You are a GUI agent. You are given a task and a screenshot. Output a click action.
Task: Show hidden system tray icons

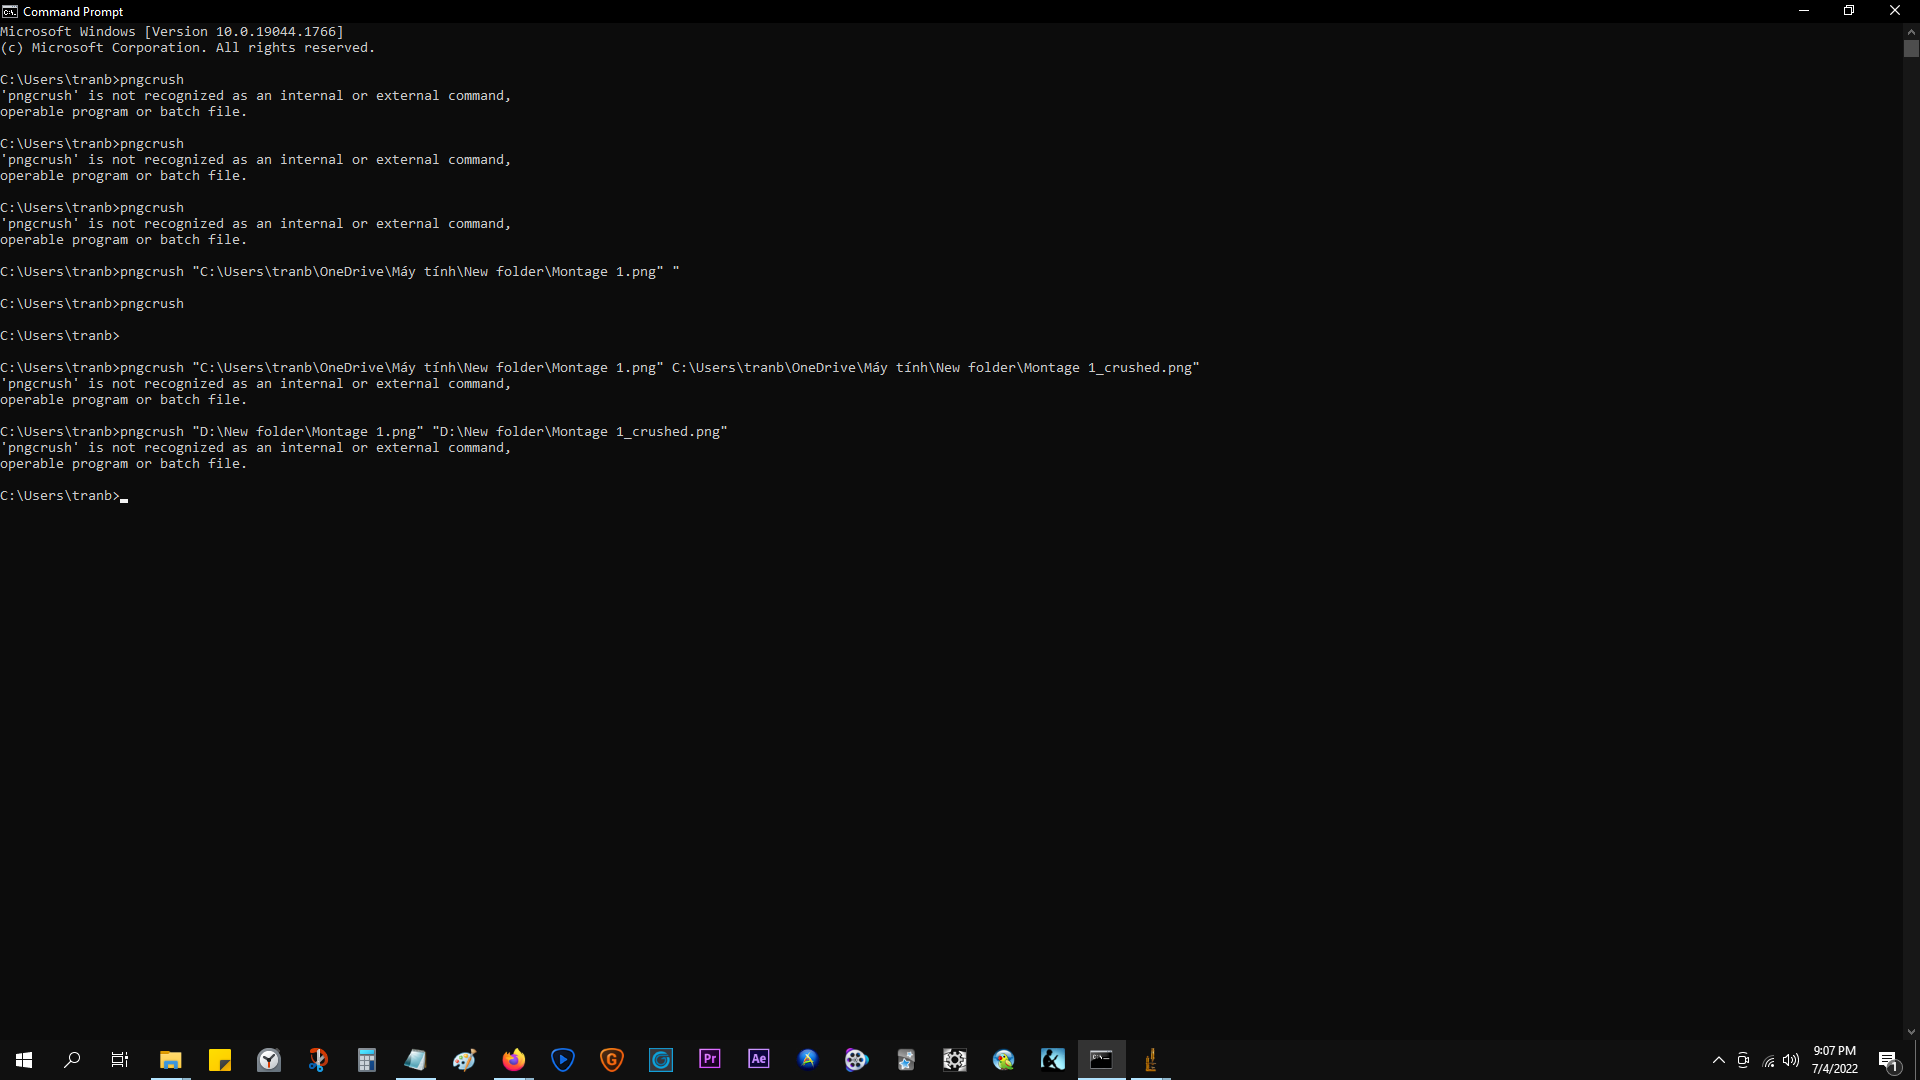(x=1719, y=1060)
